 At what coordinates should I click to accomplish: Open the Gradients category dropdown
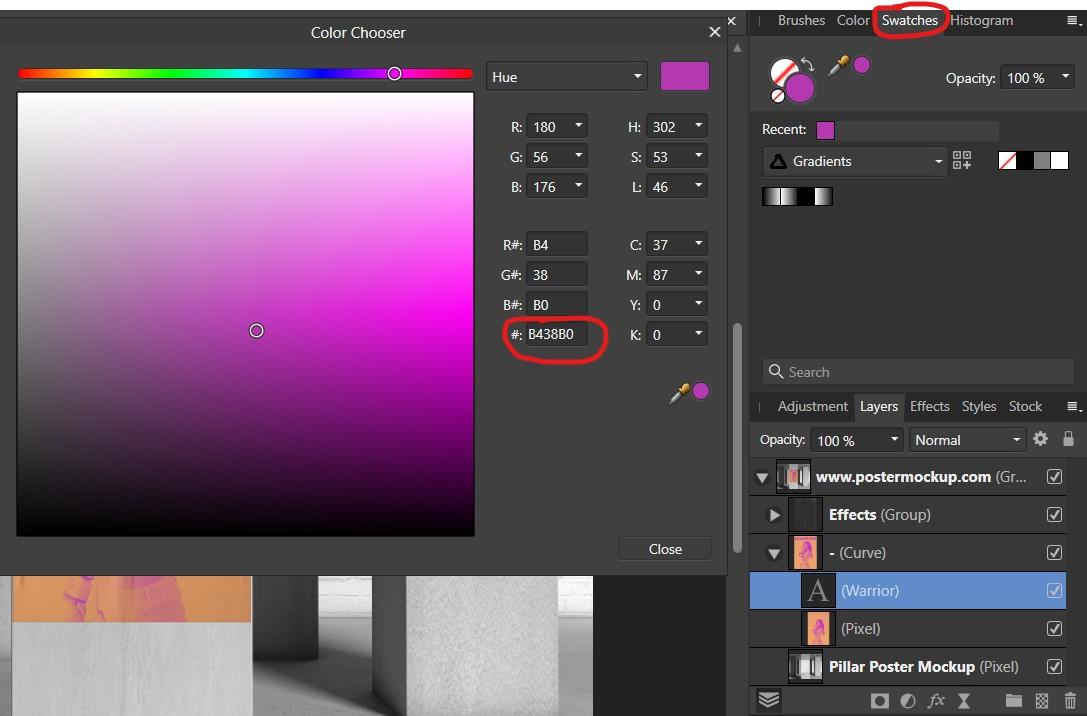tap(937, 161)
